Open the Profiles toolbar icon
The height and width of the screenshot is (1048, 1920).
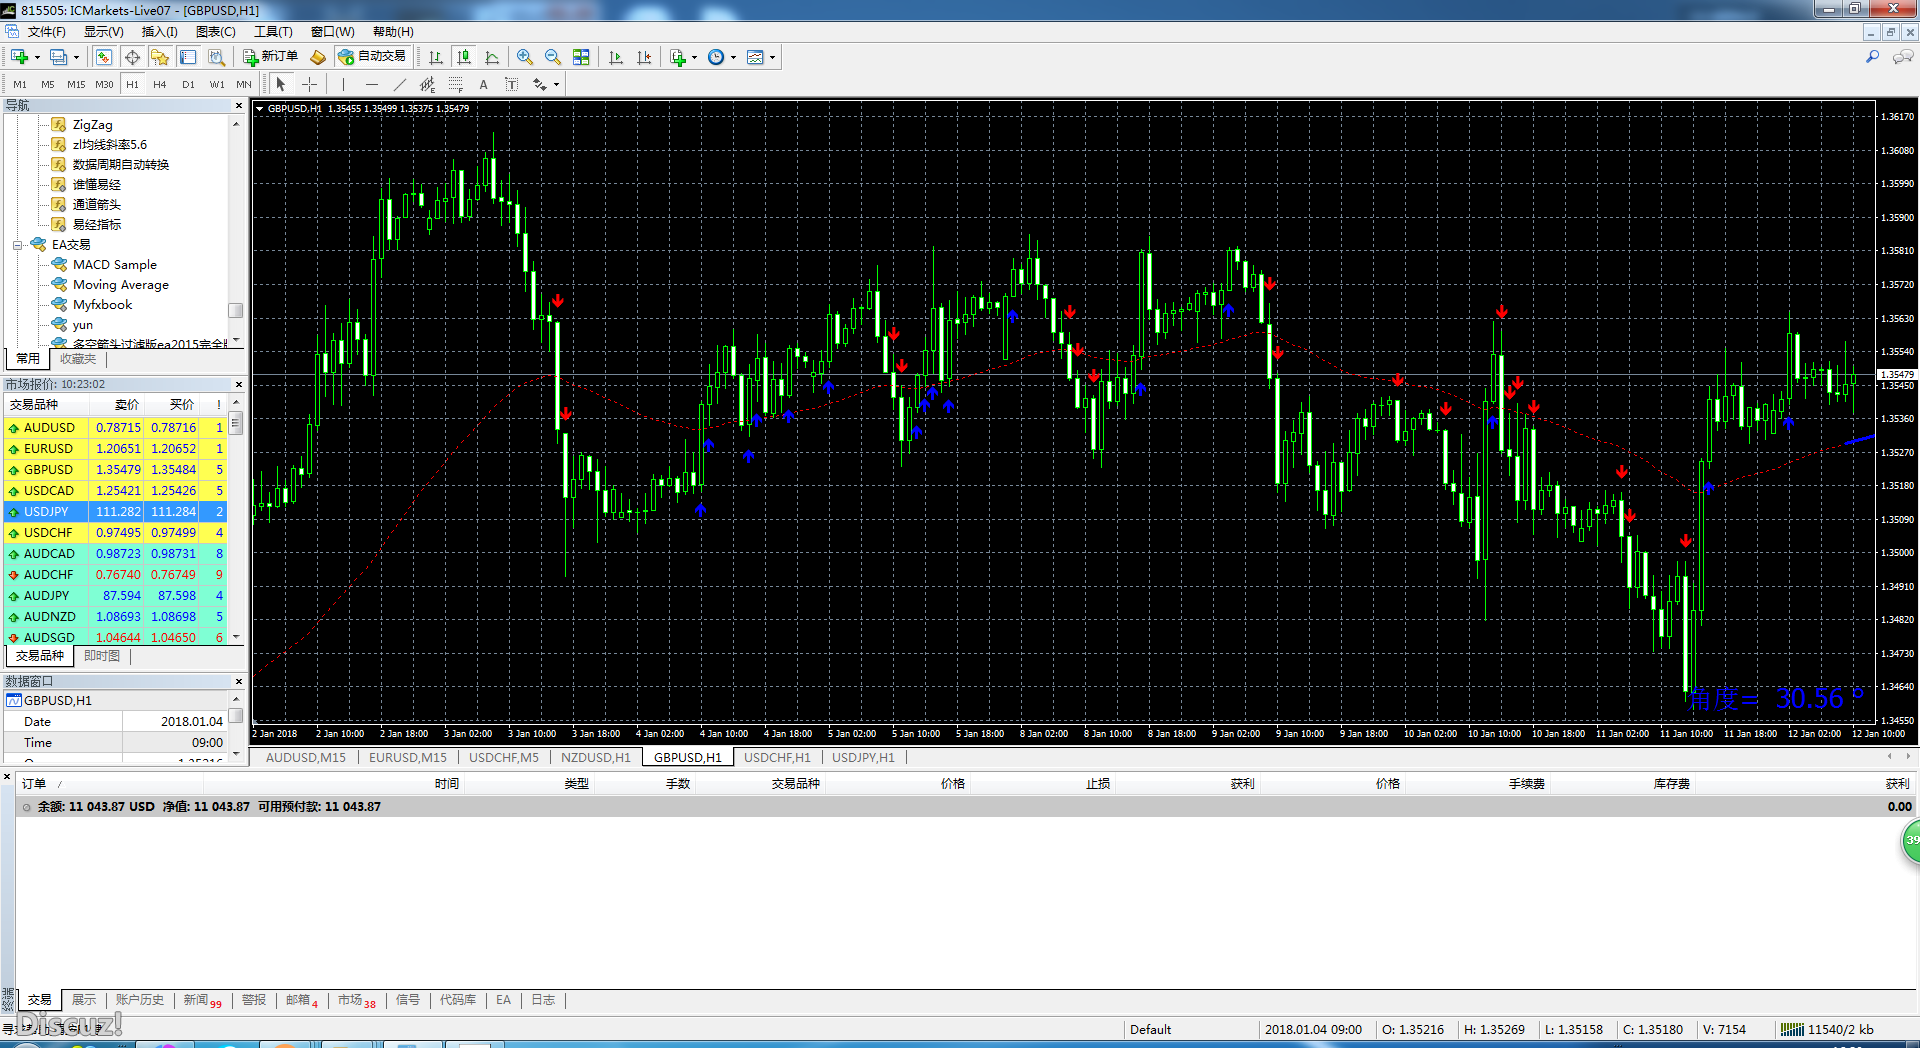point(59,57)
